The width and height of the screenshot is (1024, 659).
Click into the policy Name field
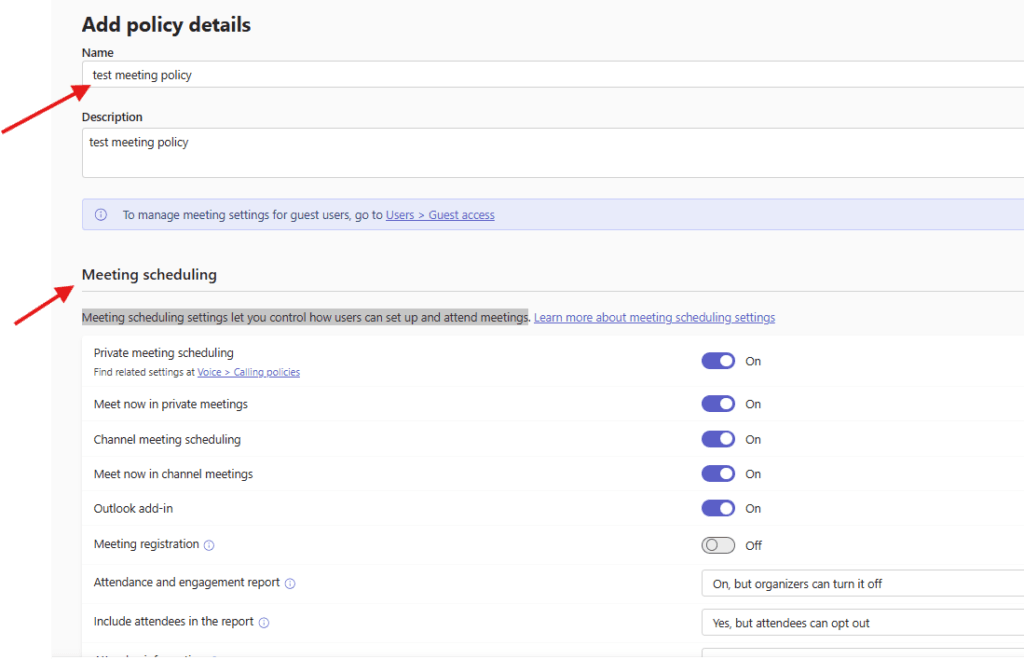point(550,75)
